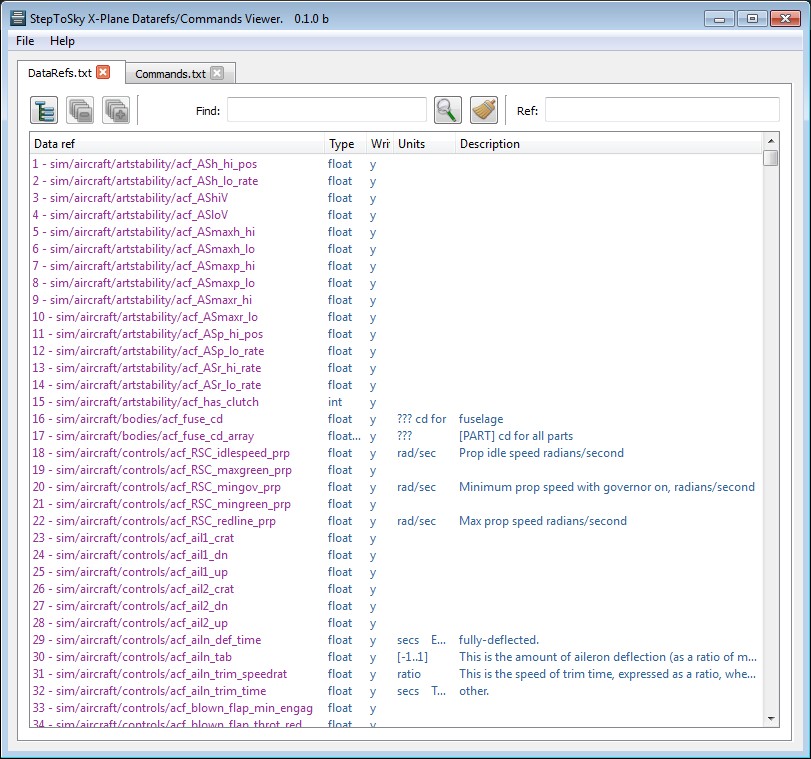Click the expand all toolbar icon
811x759 pixels.
(x=116, y=110)
